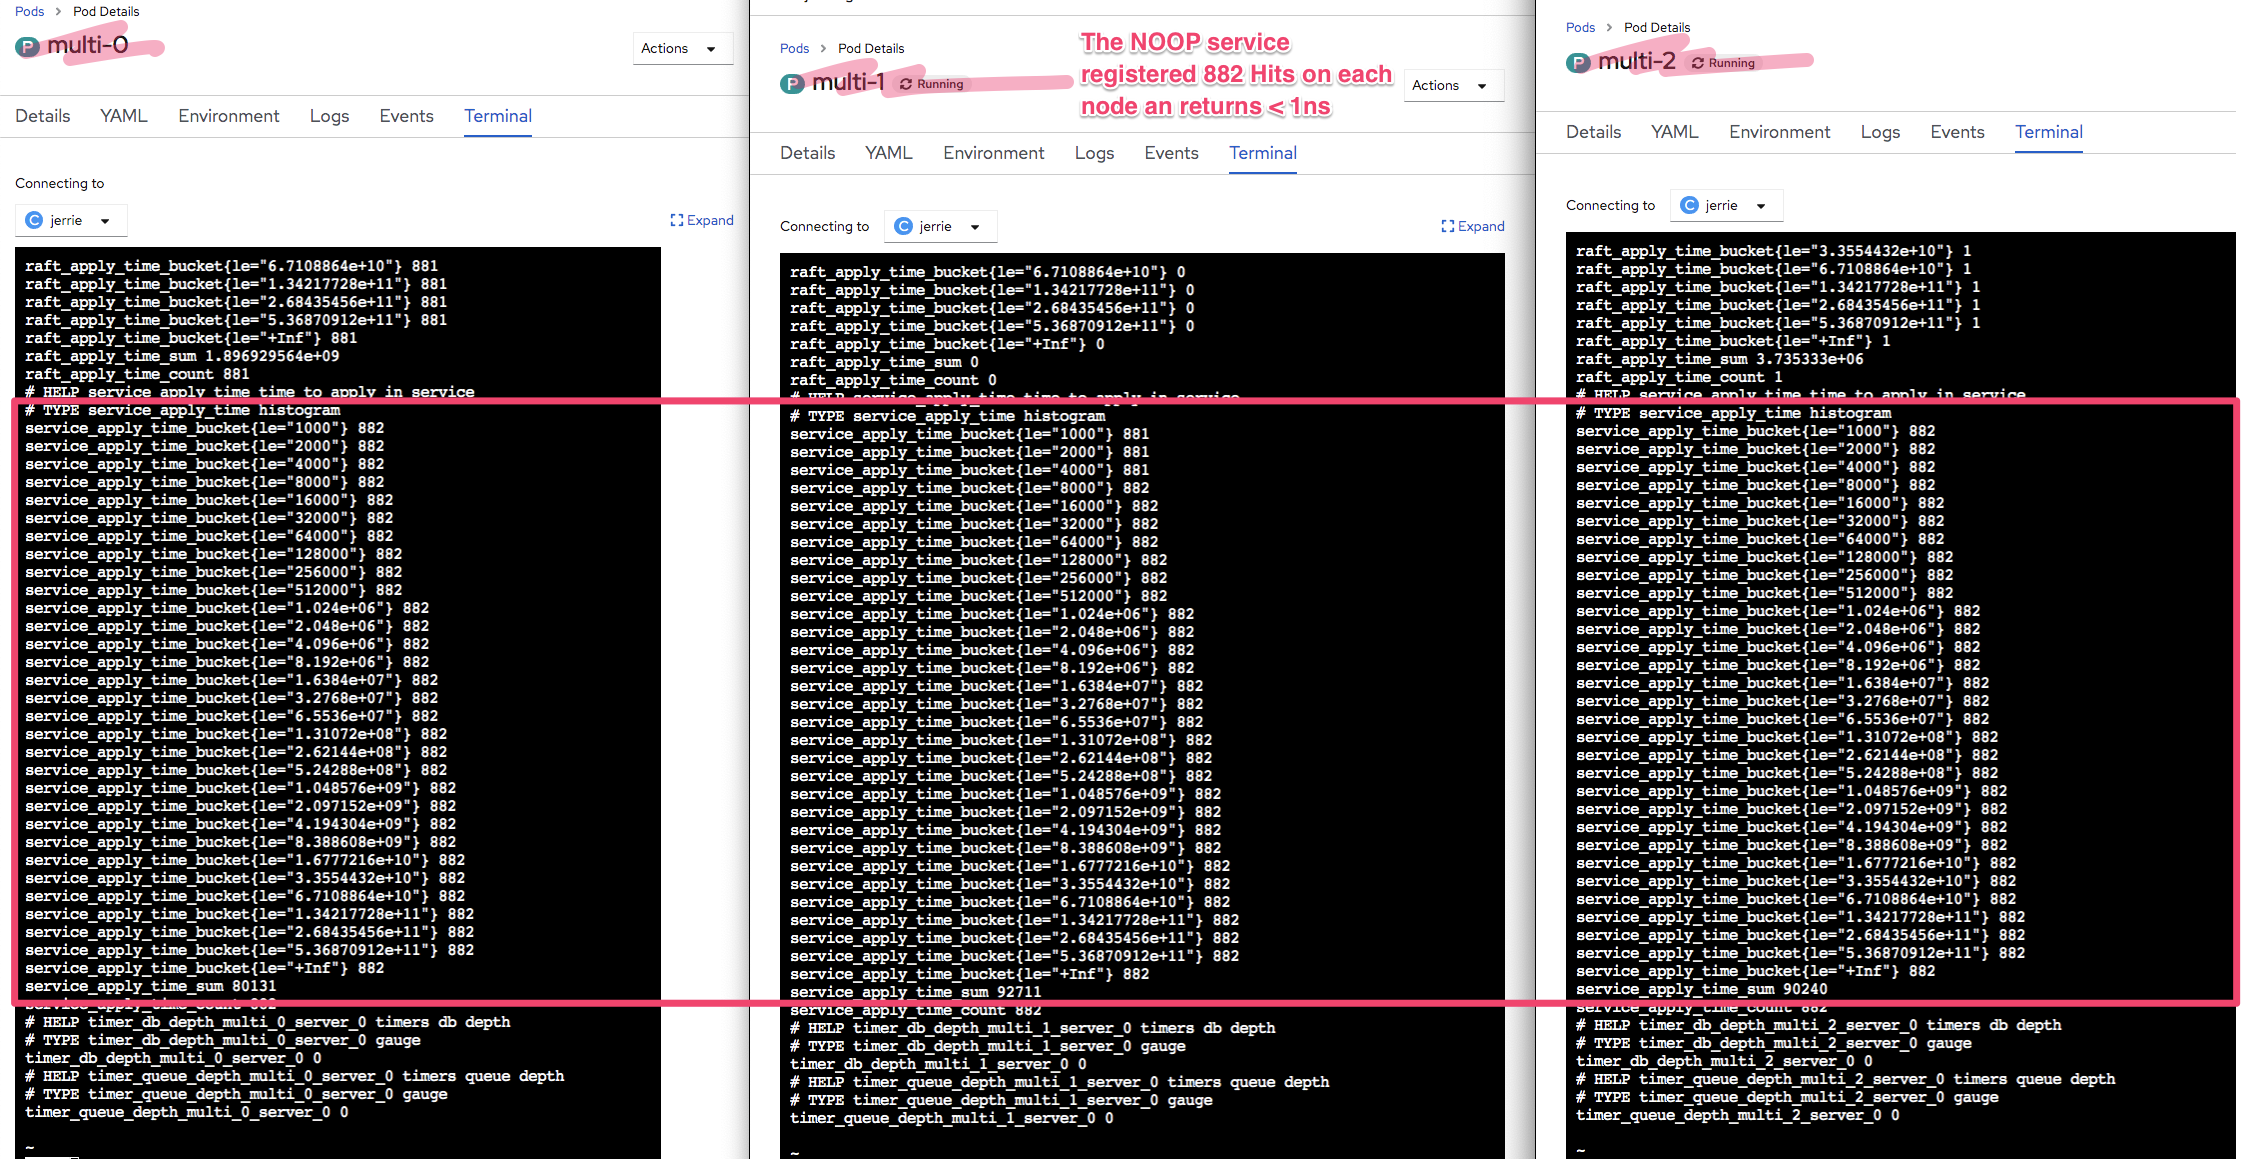Open the Logs tab for multi-1
The image size is (2241, 1159).
[x=1094, y=153]
